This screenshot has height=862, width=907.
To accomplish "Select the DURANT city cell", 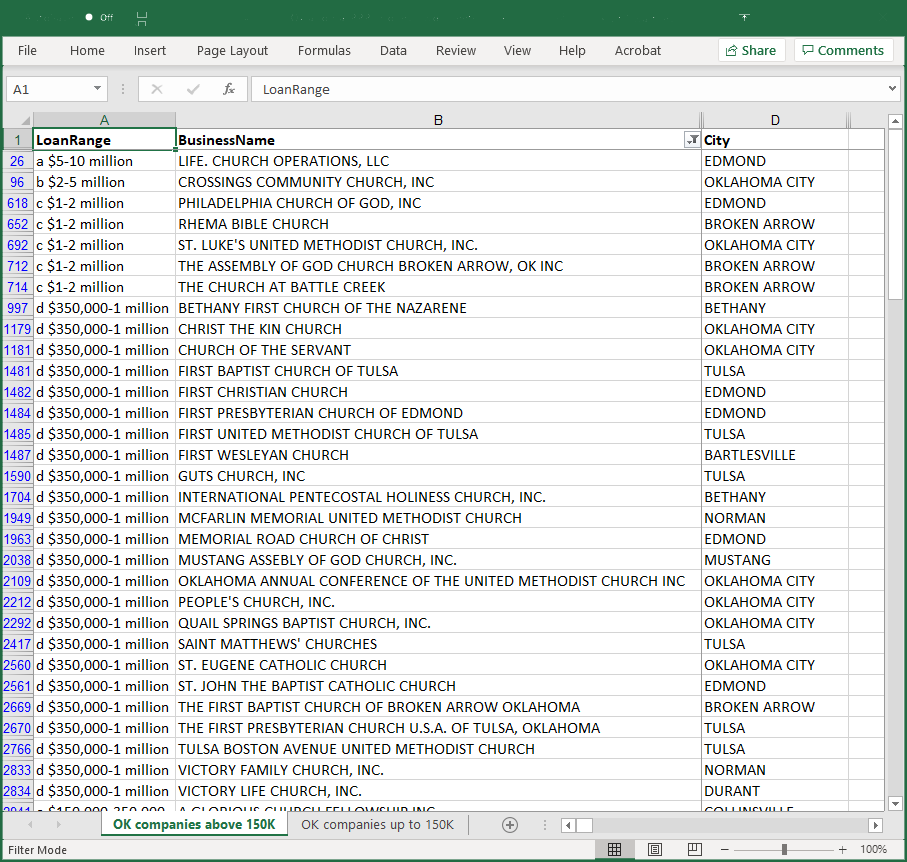I will [x=775, y=791].
